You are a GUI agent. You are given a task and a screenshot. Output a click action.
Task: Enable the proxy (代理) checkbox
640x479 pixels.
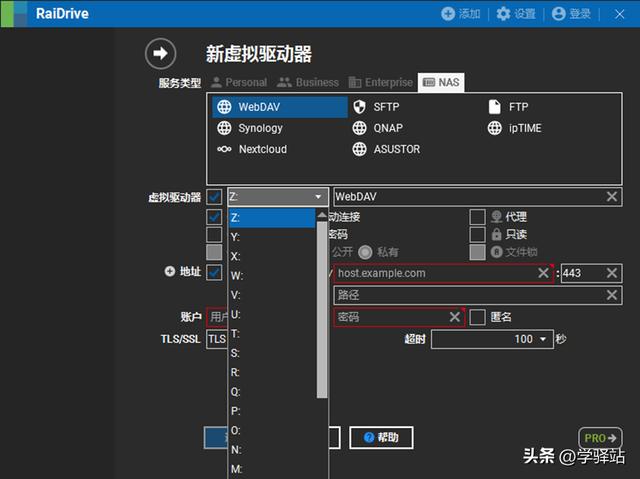(x=477, y=217)
